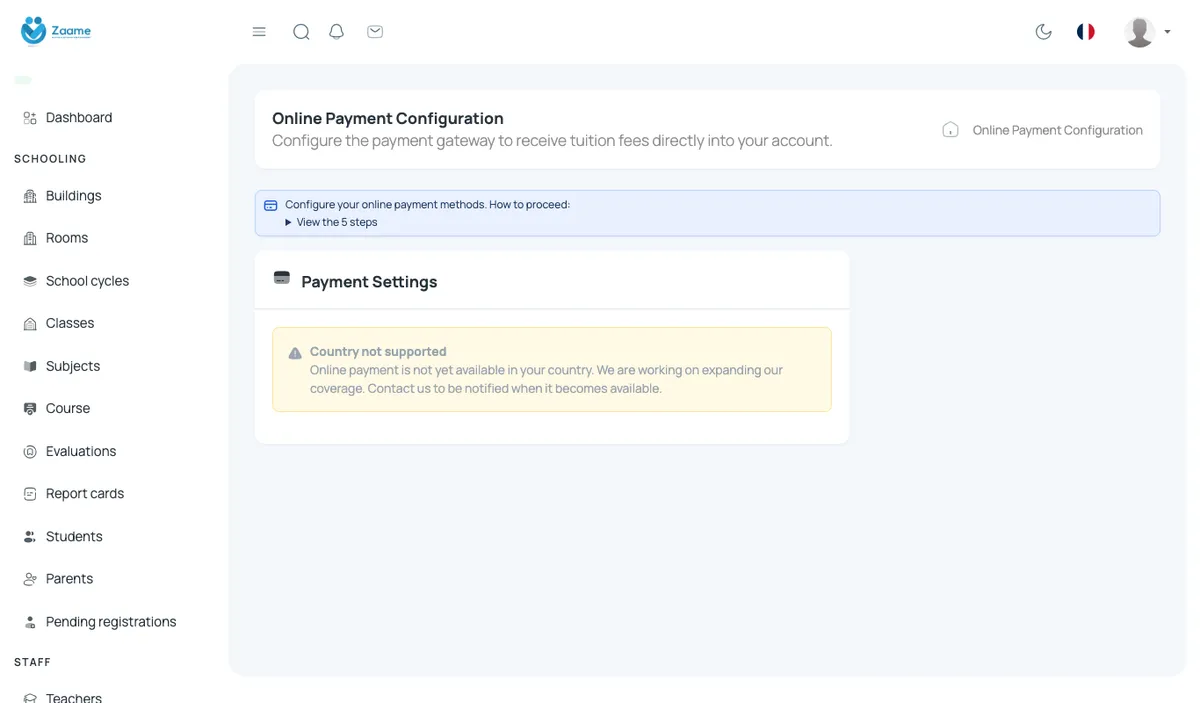Viewport: 1200px width, 703px height.
Task: Click the SCHOOLING section label
Action: (x=50, y=159)
